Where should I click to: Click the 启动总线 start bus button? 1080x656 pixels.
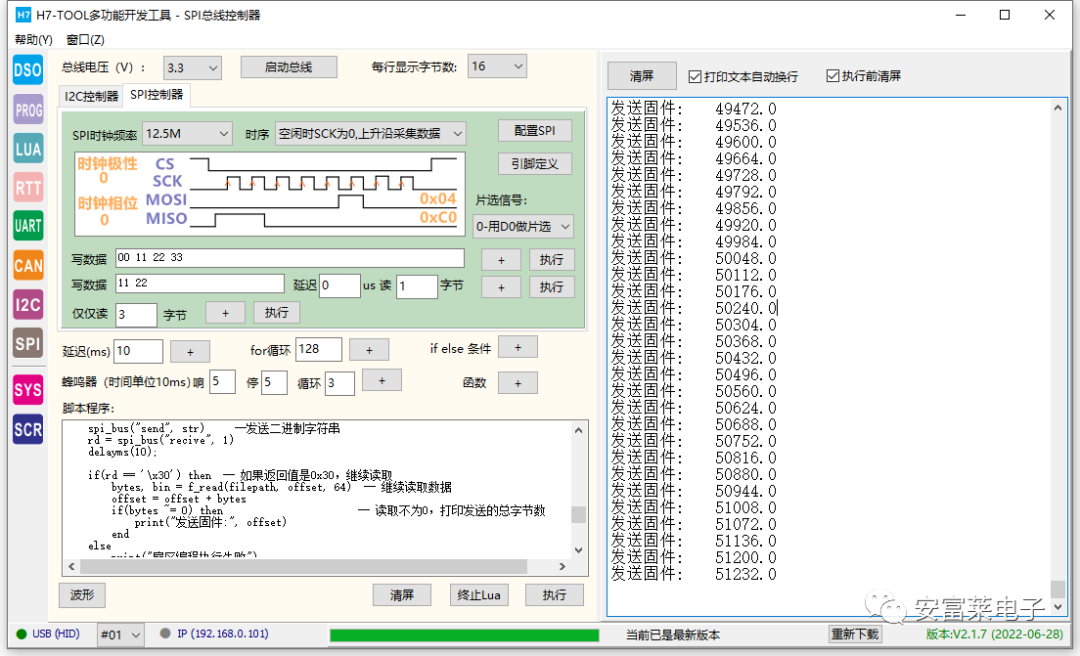tap(289, 67)
